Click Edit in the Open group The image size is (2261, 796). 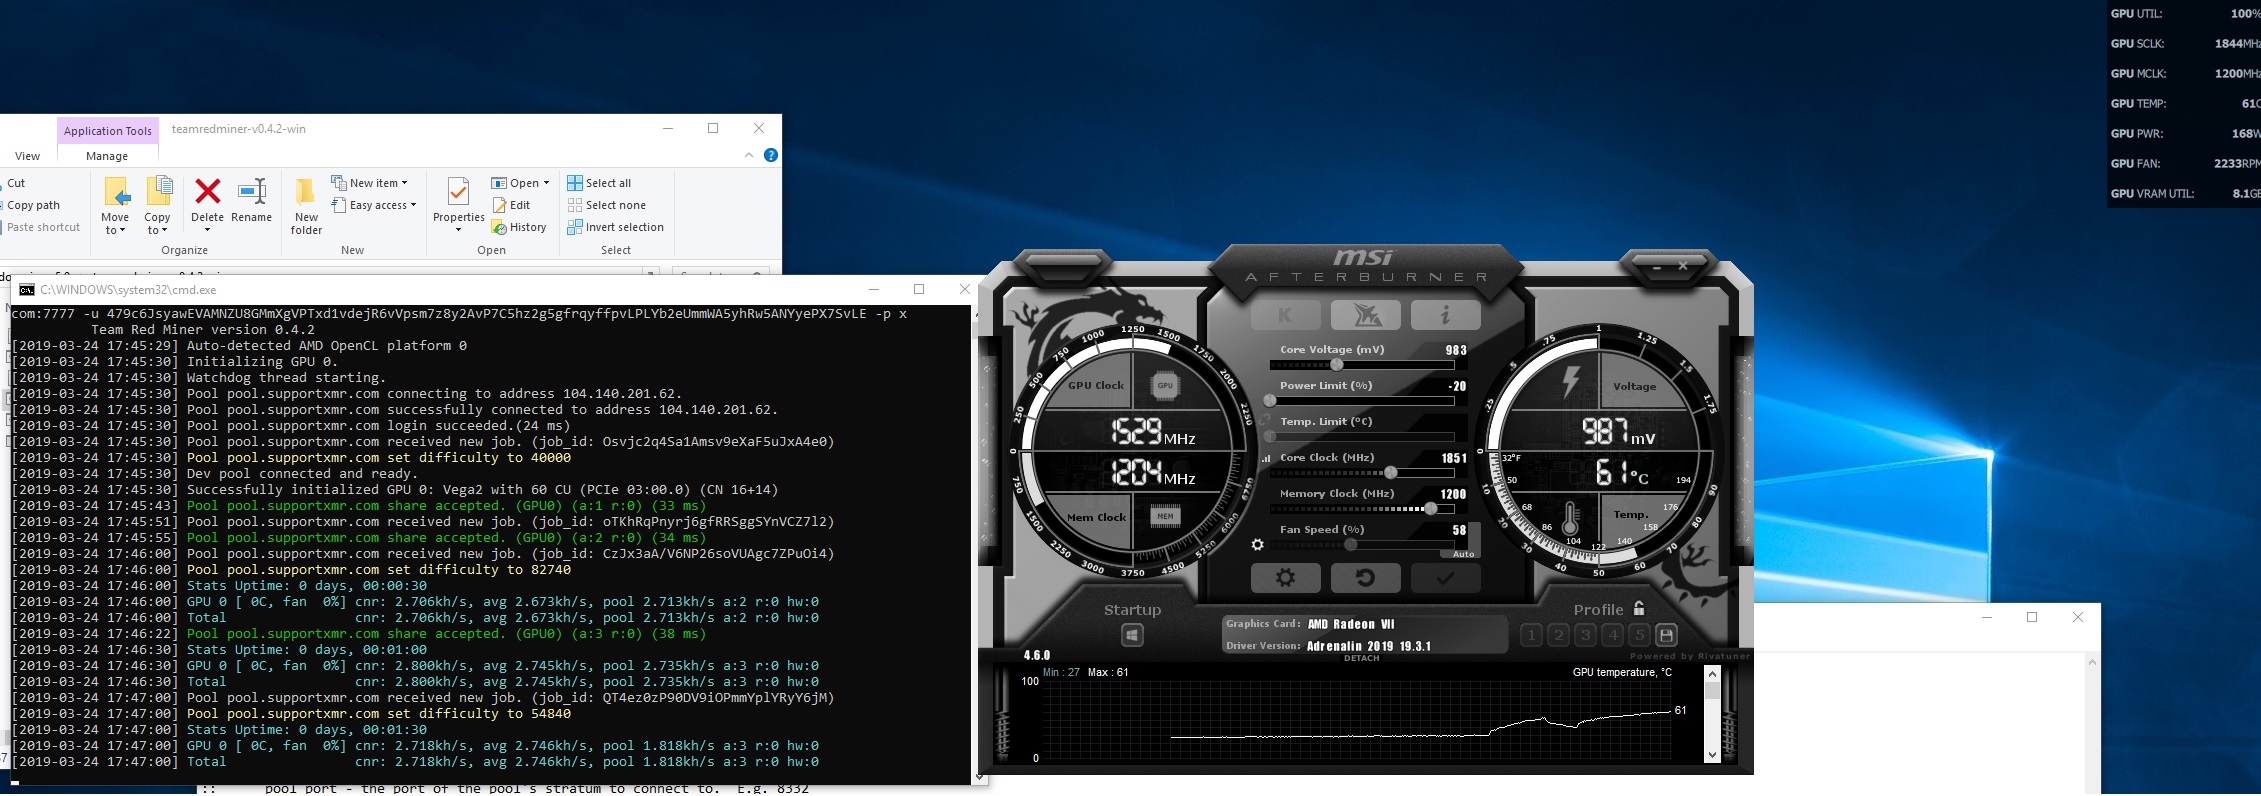coord(511,205)
